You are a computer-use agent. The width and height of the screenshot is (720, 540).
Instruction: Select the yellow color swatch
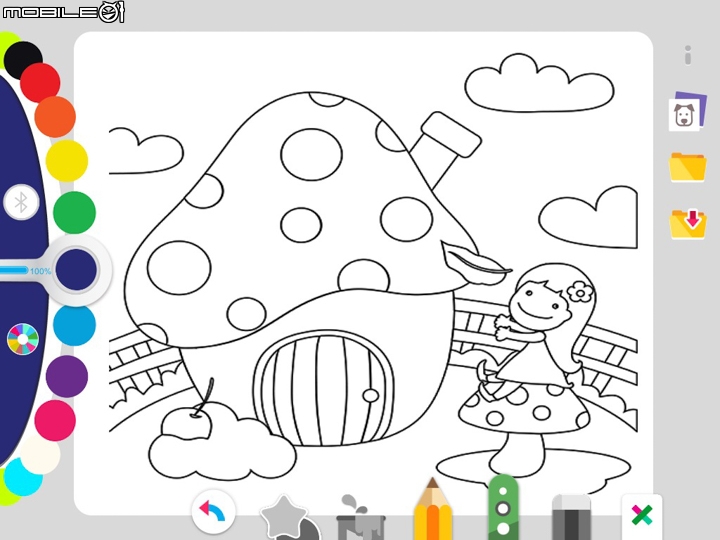(67, 161)
